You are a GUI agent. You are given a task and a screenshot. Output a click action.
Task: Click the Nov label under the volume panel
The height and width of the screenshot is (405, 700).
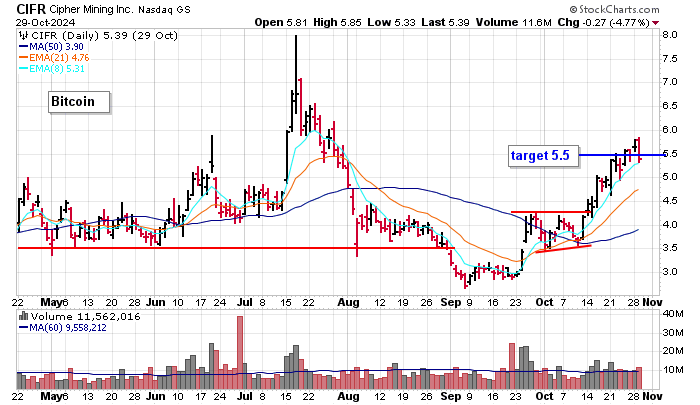pos(652,396)
